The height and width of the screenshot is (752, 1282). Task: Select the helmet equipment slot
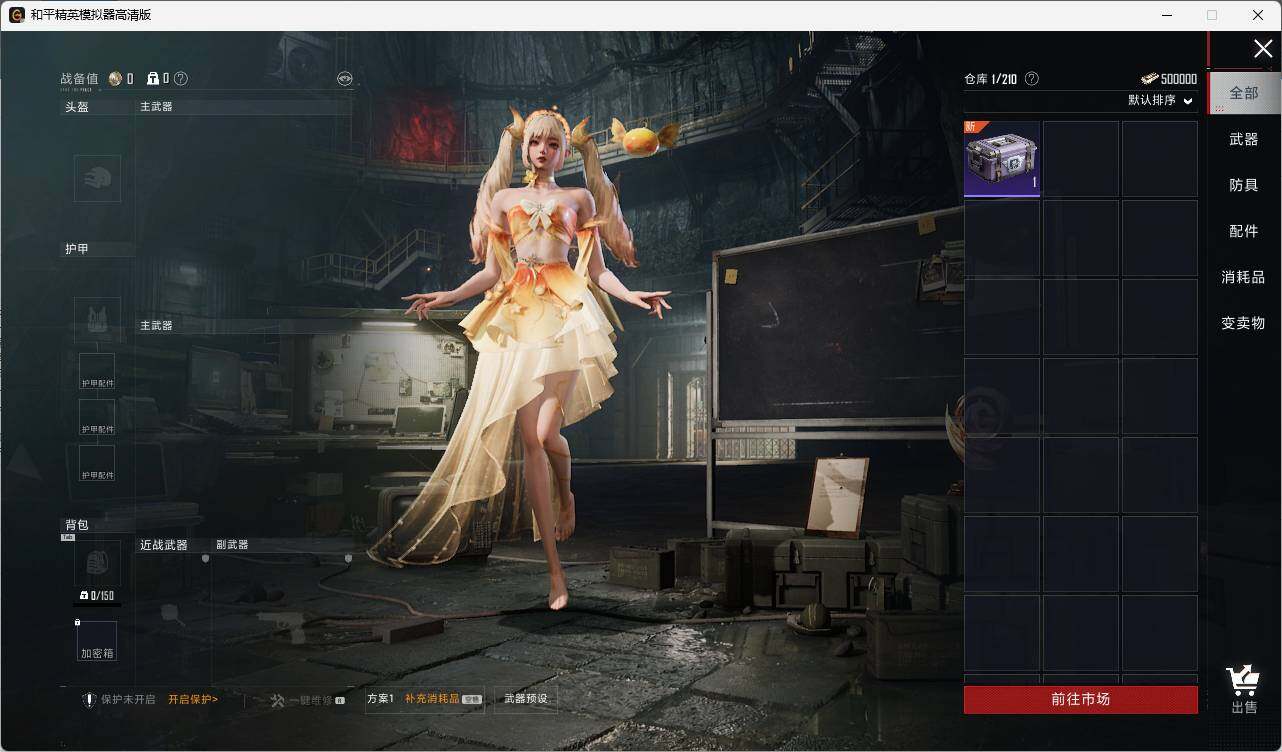[x=97, y=179]
